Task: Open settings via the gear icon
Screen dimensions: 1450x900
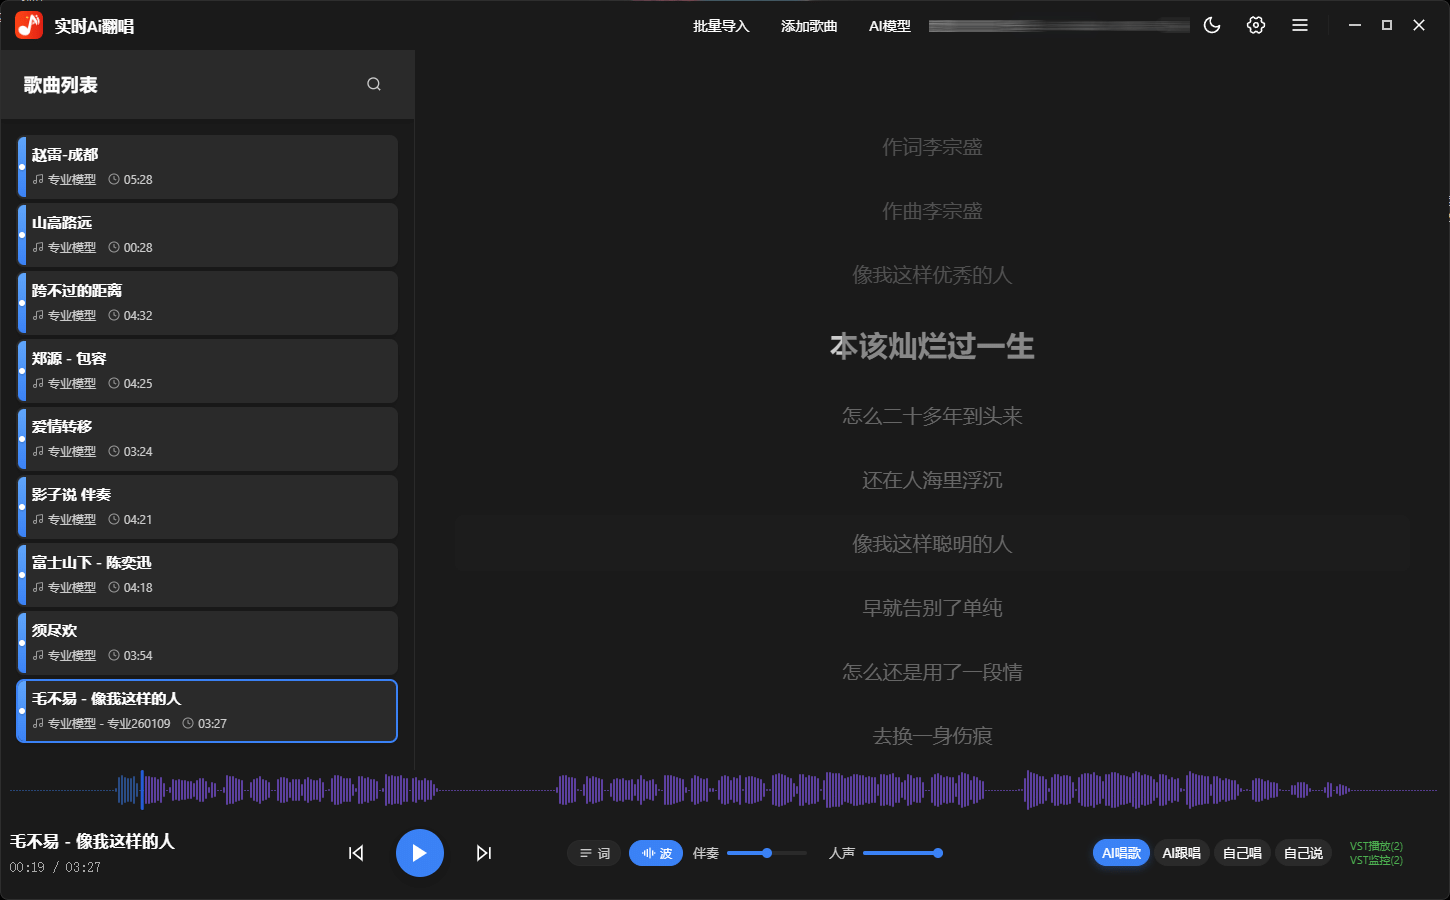Action: 1255,24
